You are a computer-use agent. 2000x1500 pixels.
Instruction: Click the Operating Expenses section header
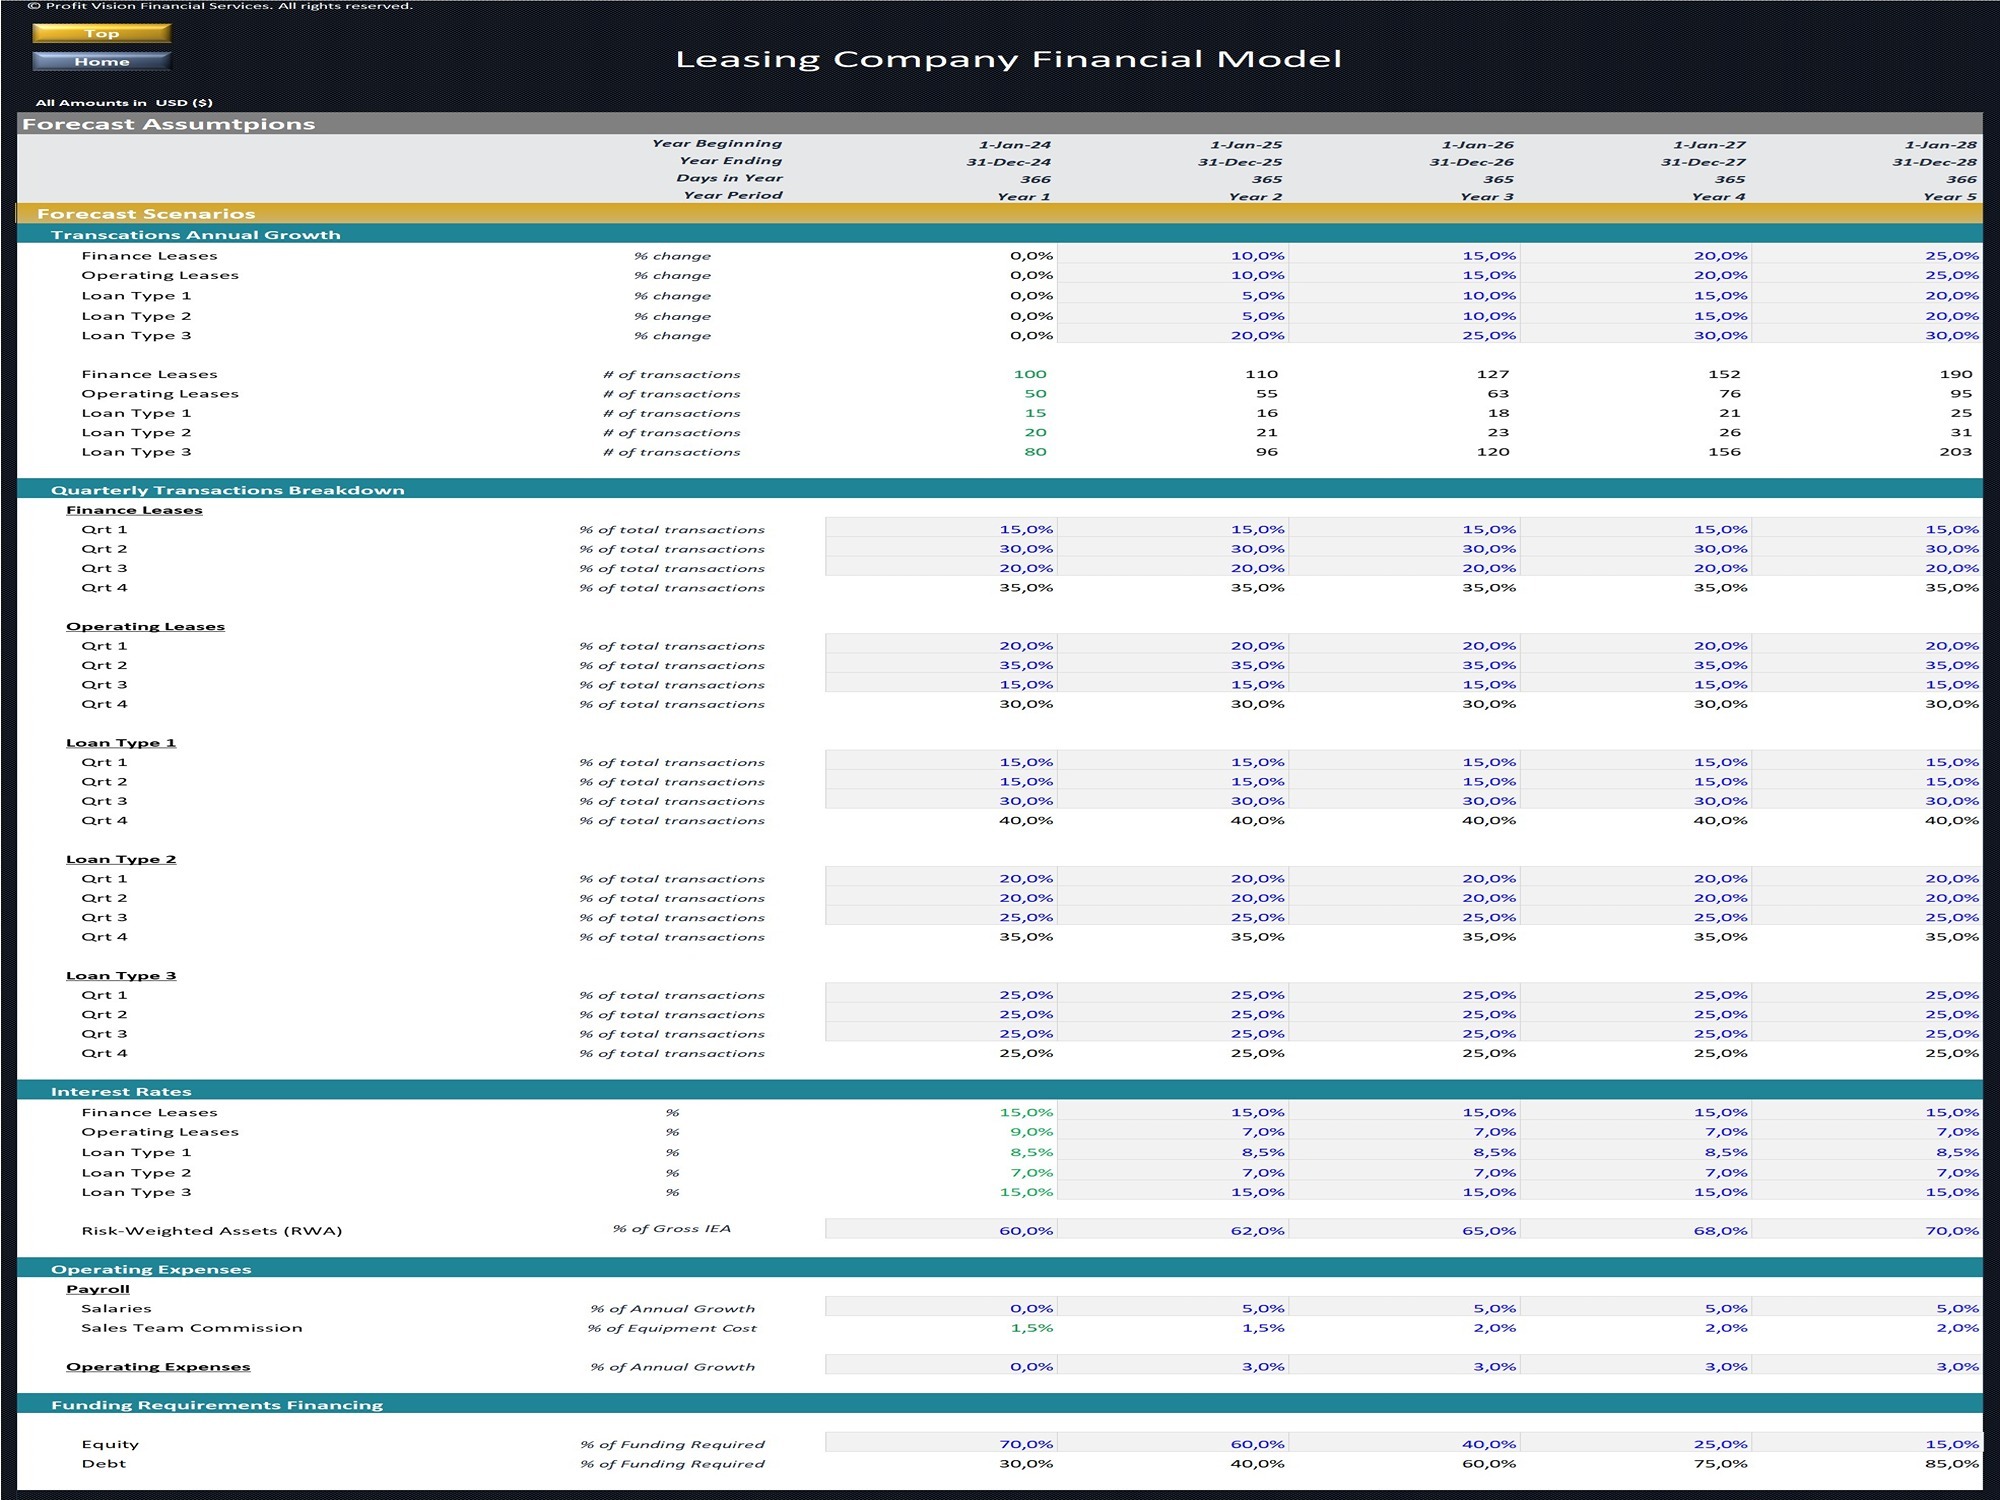click(x=999, y=1269)
